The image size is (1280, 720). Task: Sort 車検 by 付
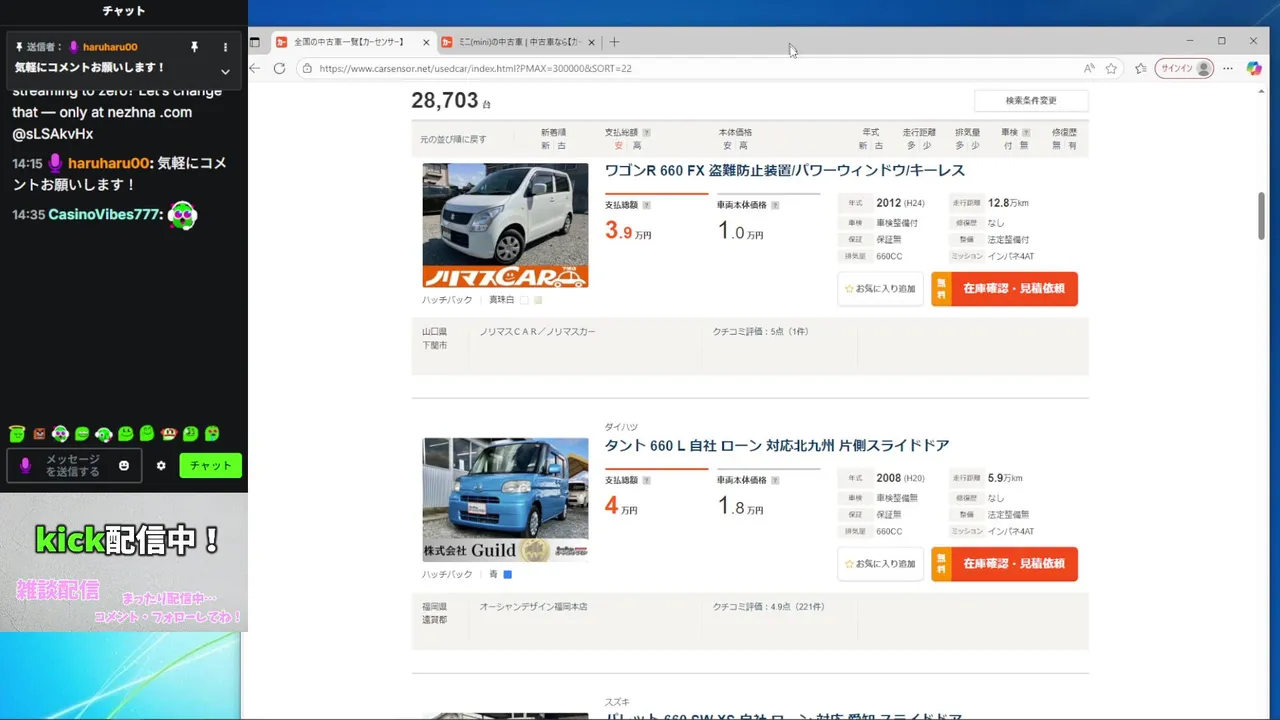1007,146
